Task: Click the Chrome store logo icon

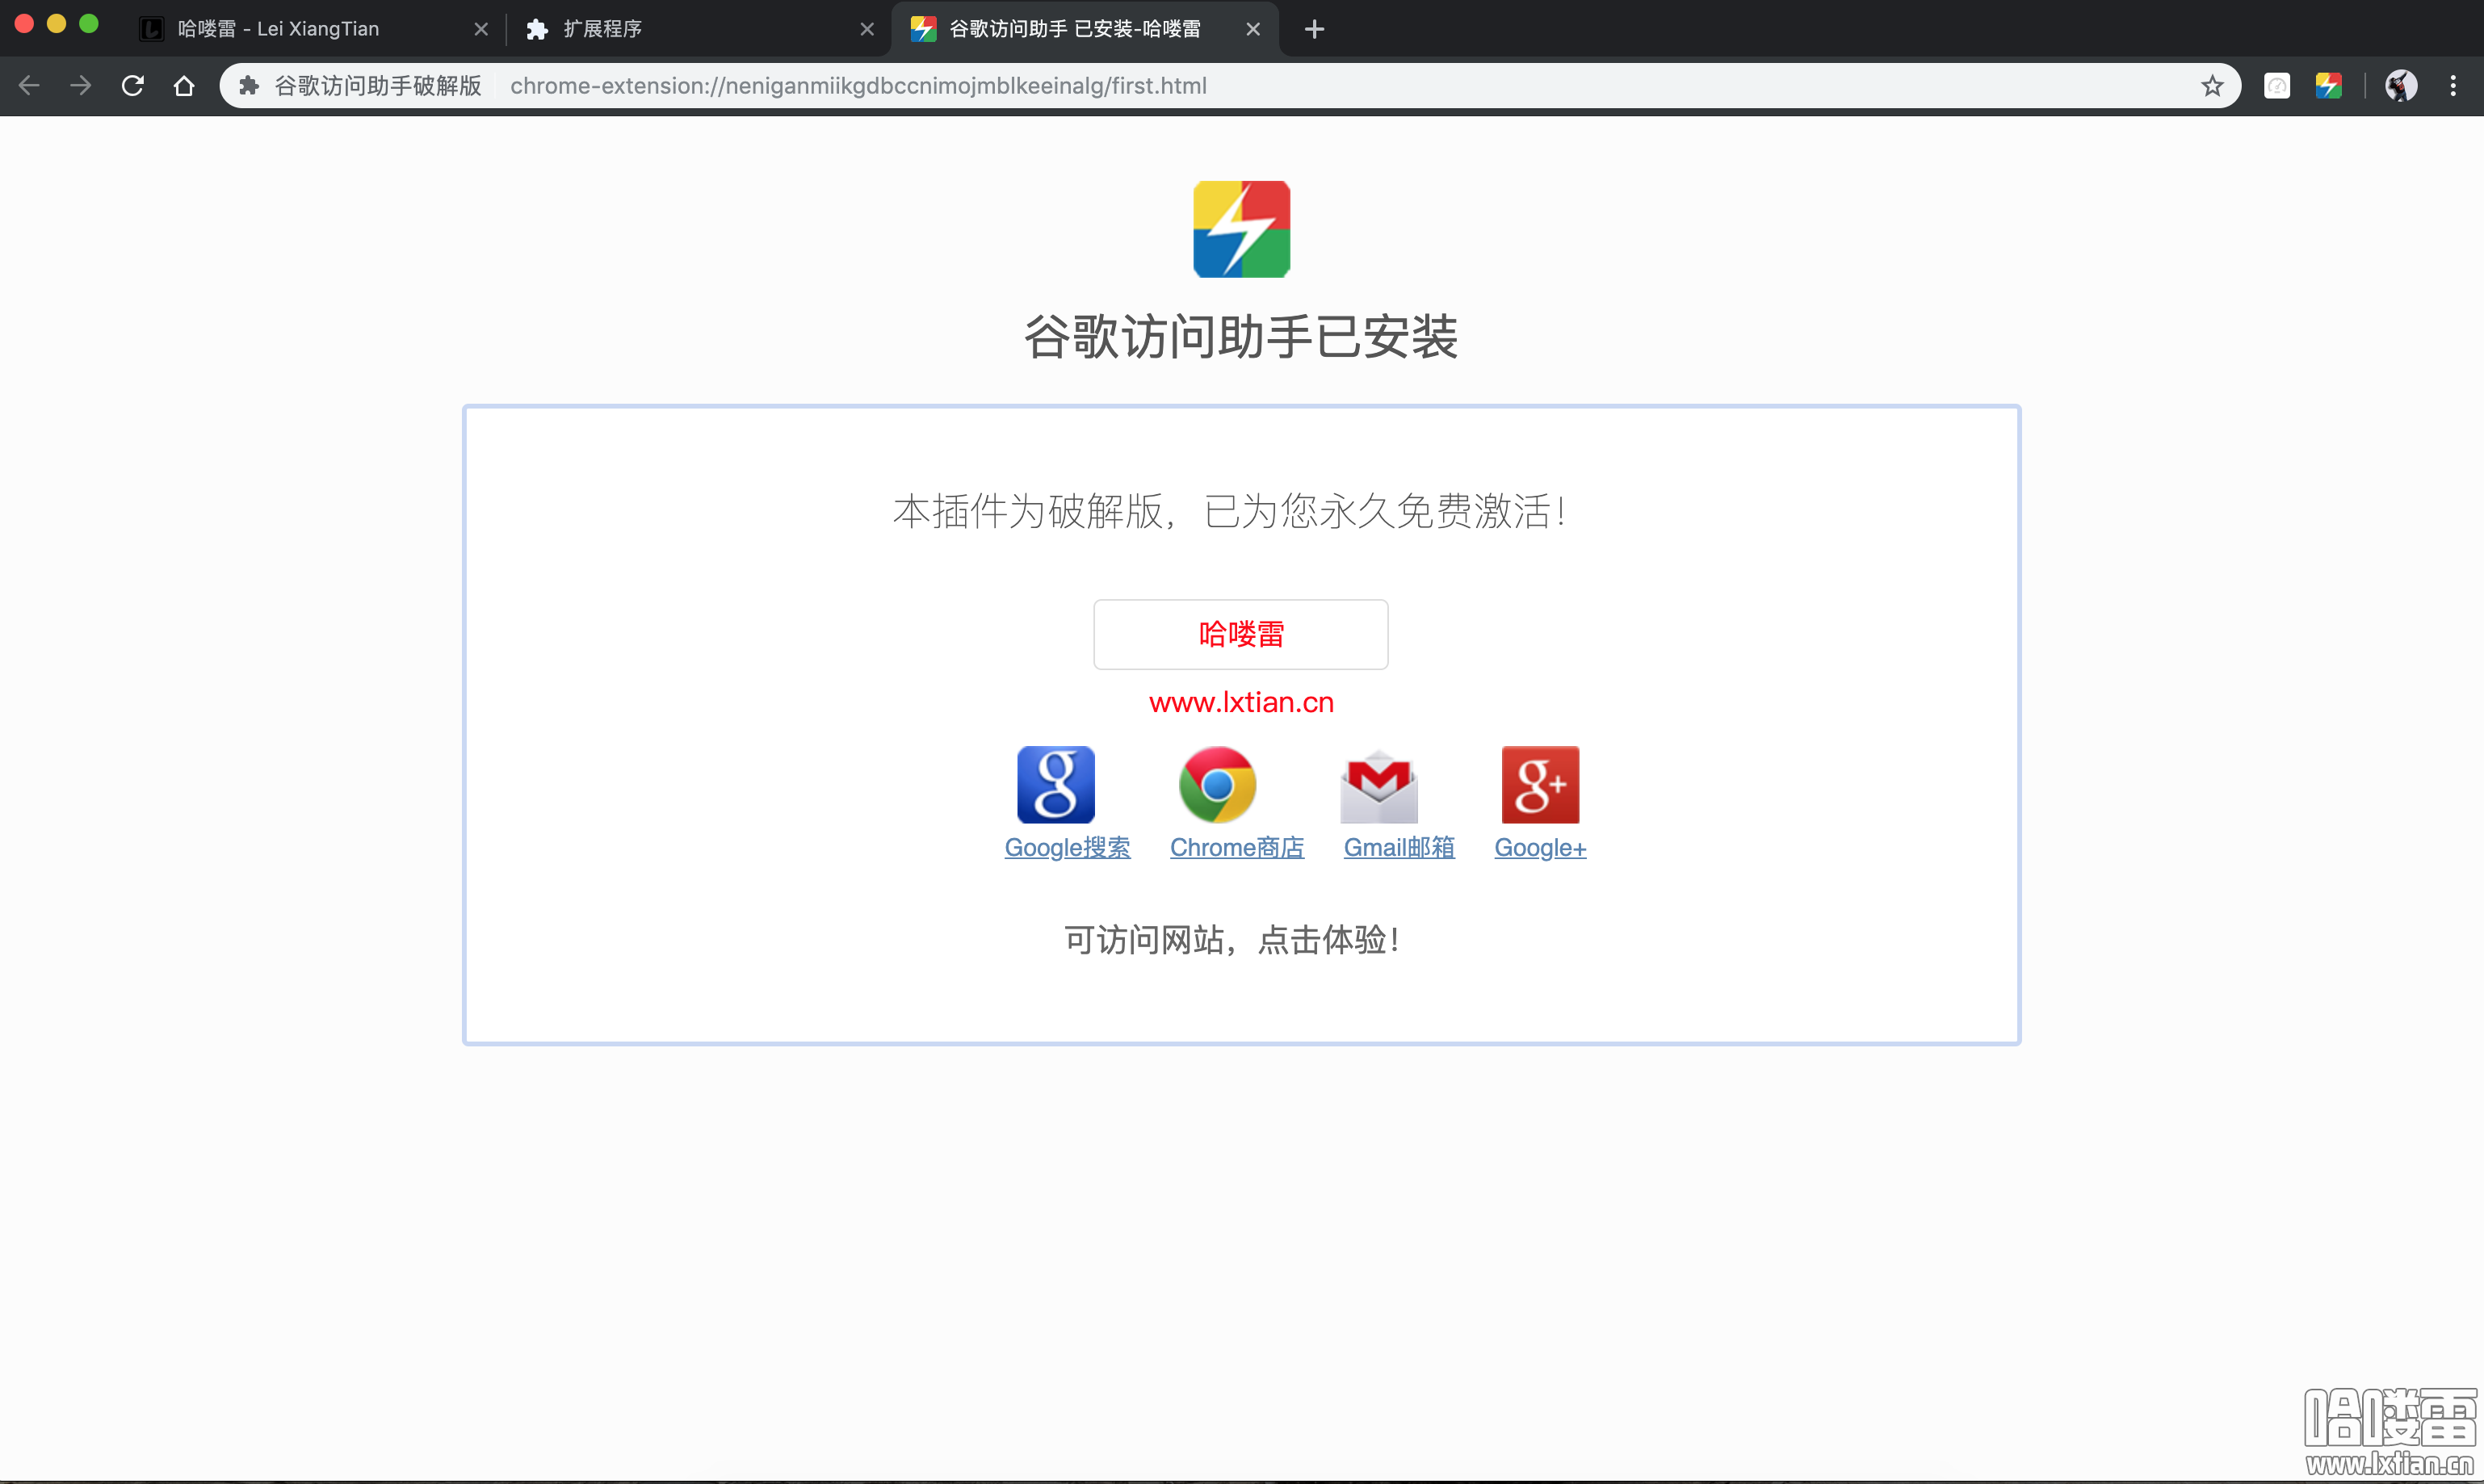Action: (x=1217, y=785)
